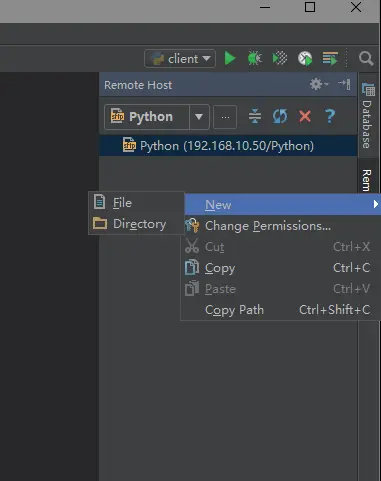This screenshot has width=381, height=481.
Task: Open Search Everywhere magnifier icon
Action: [366, 59]
